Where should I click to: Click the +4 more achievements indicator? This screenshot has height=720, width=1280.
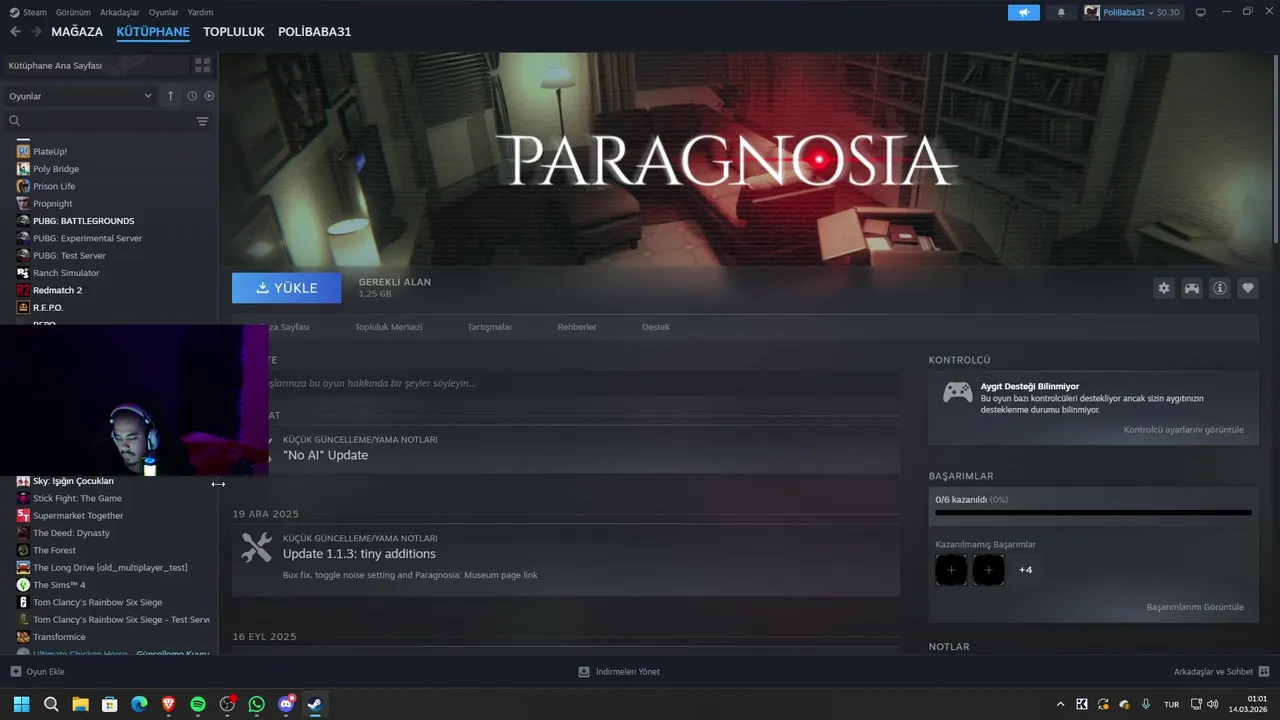coord(1025,570)
